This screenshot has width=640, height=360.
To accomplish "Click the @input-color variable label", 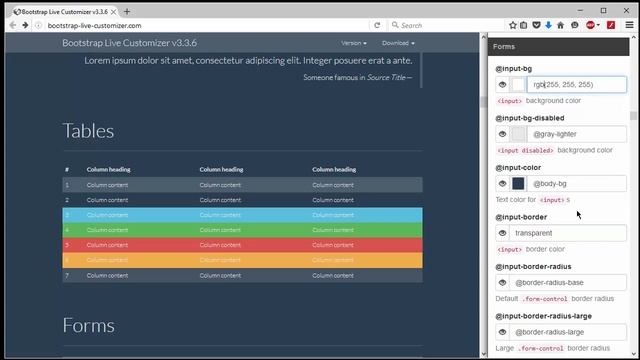I will 518,168.
